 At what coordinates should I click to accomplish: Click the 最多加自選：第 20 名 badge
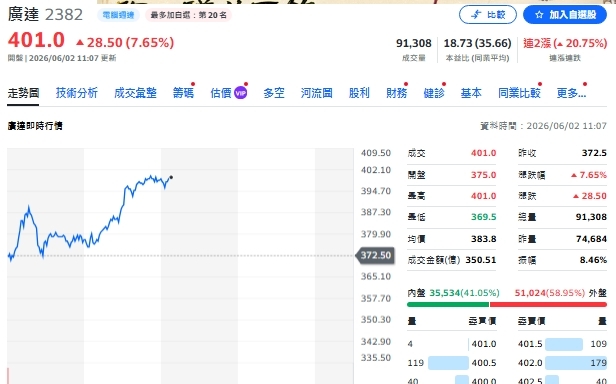[189, 15]
